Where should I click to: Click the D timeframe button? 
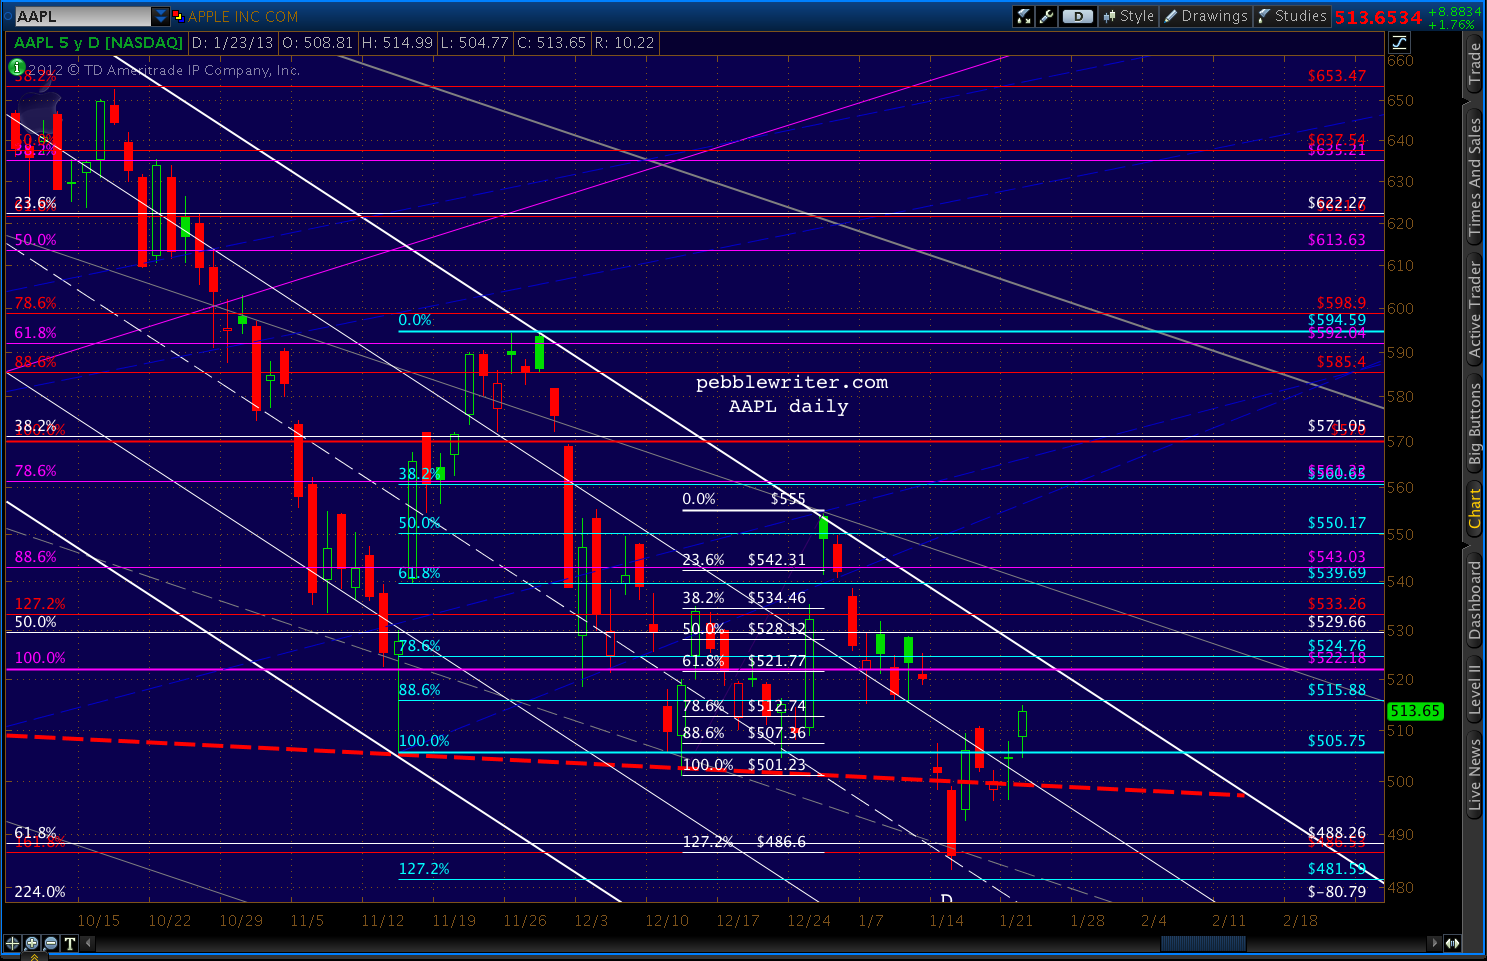[1078, 16]
